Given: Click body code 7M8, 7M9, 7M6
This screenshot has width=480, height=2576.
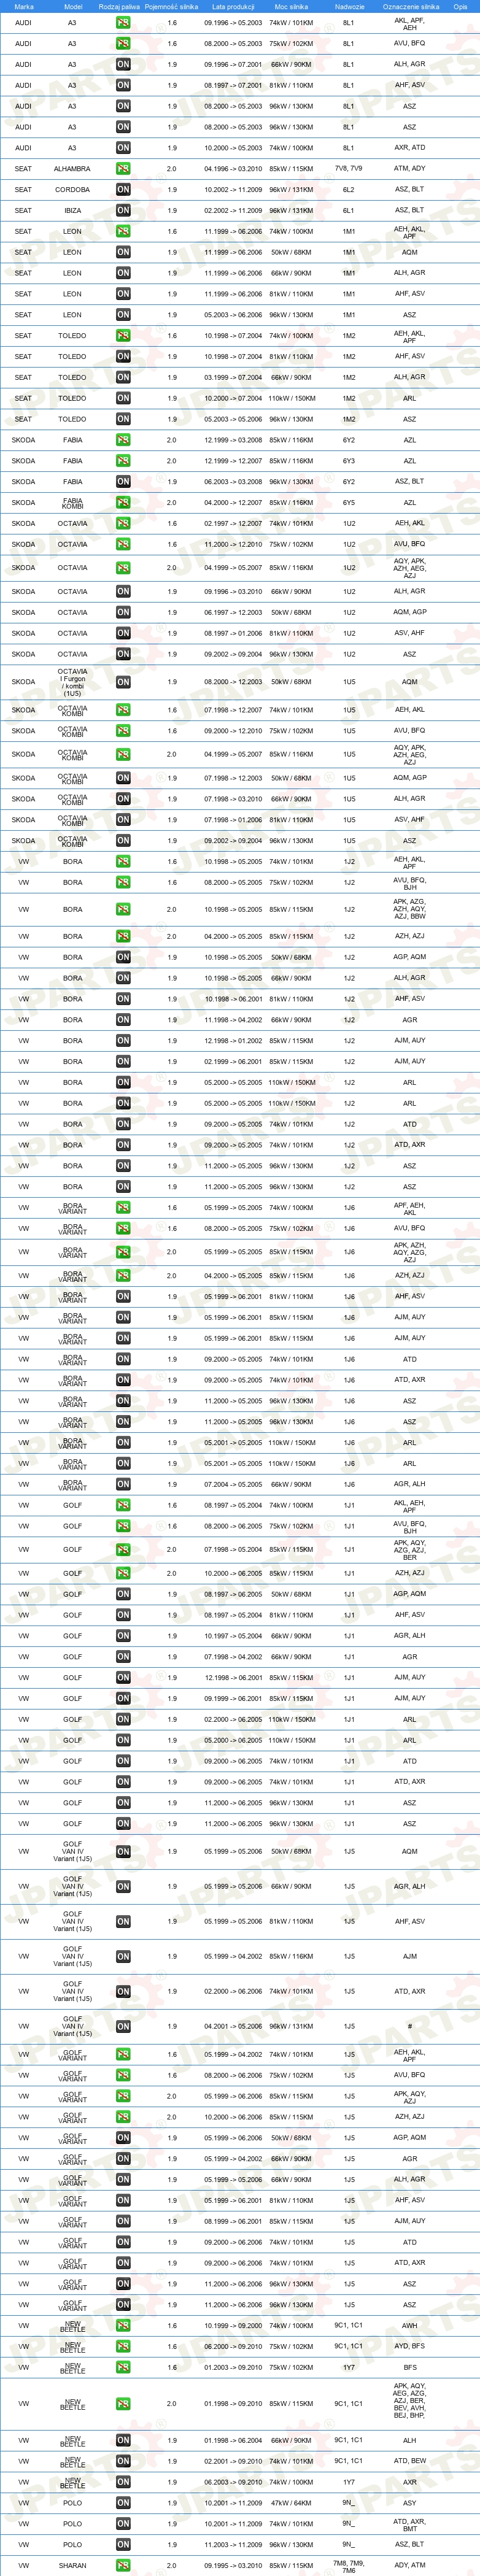Looking at the screenshot, I should (349, 2566).
